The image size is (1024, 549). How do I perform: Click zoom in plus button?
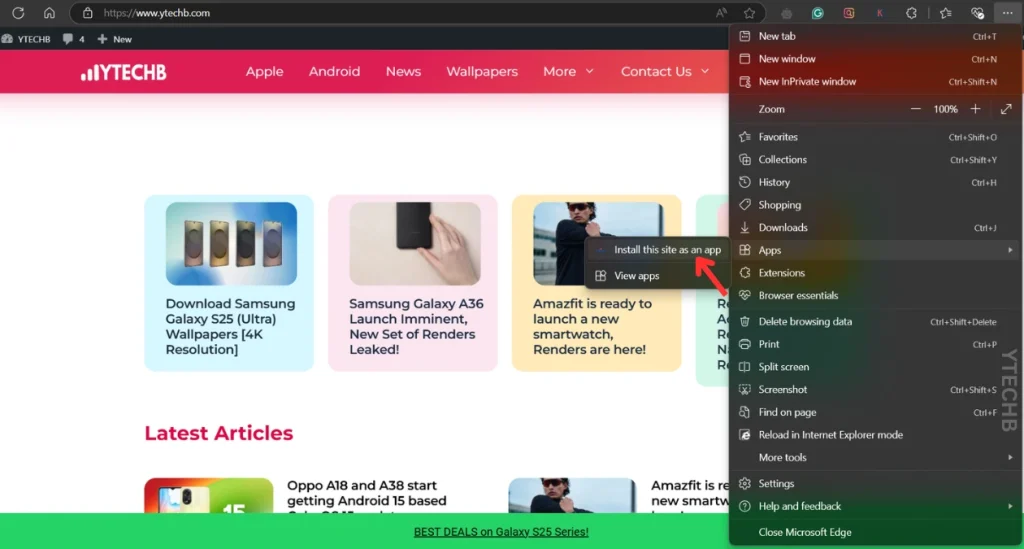coord(975,109)
